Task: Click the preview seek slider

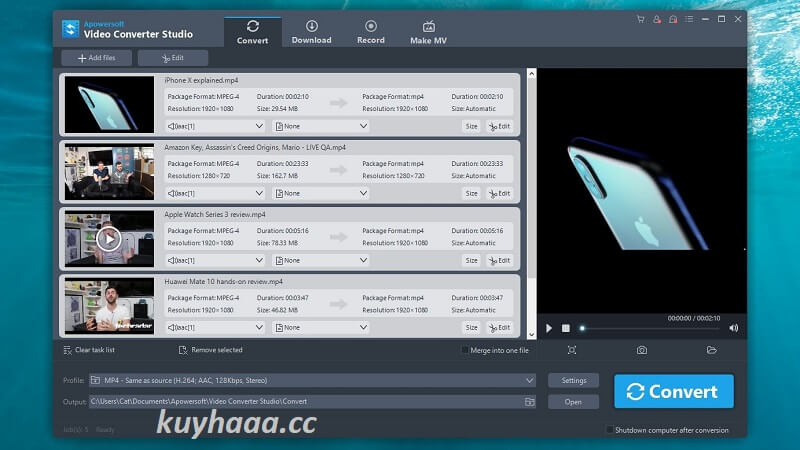Action: pyautogui.click(x=651, y=329)
